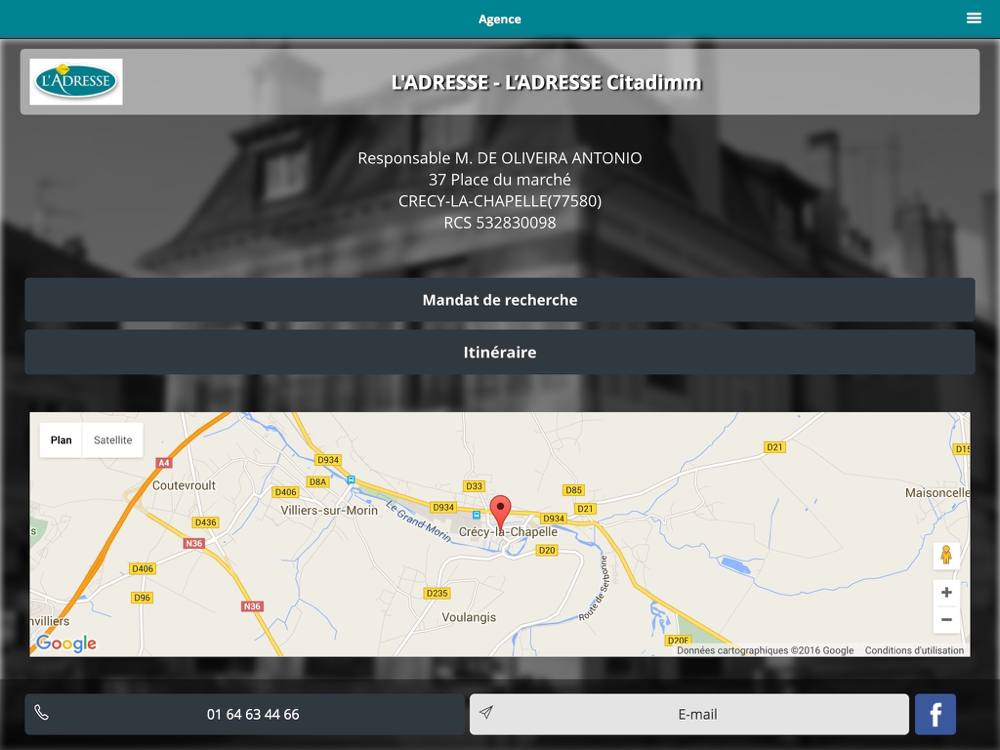Open the Mandat de recherche button
Screen dimensions: 1000x750
499,300
